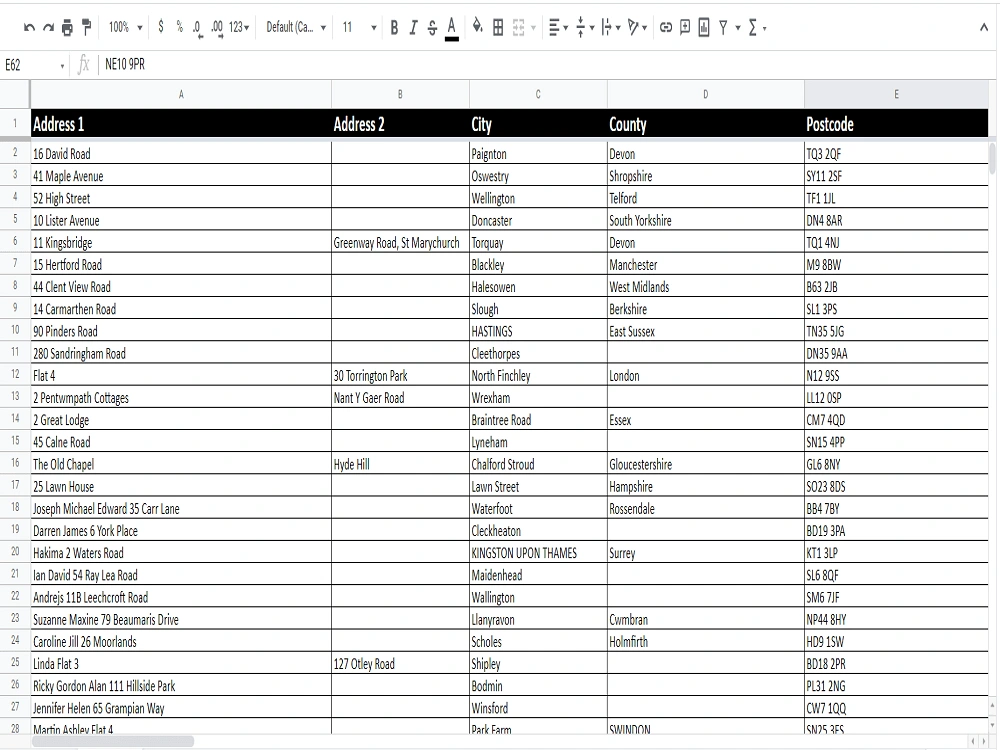Format as percent
This screenshot has height=750, width=1000.
point(179,27)
